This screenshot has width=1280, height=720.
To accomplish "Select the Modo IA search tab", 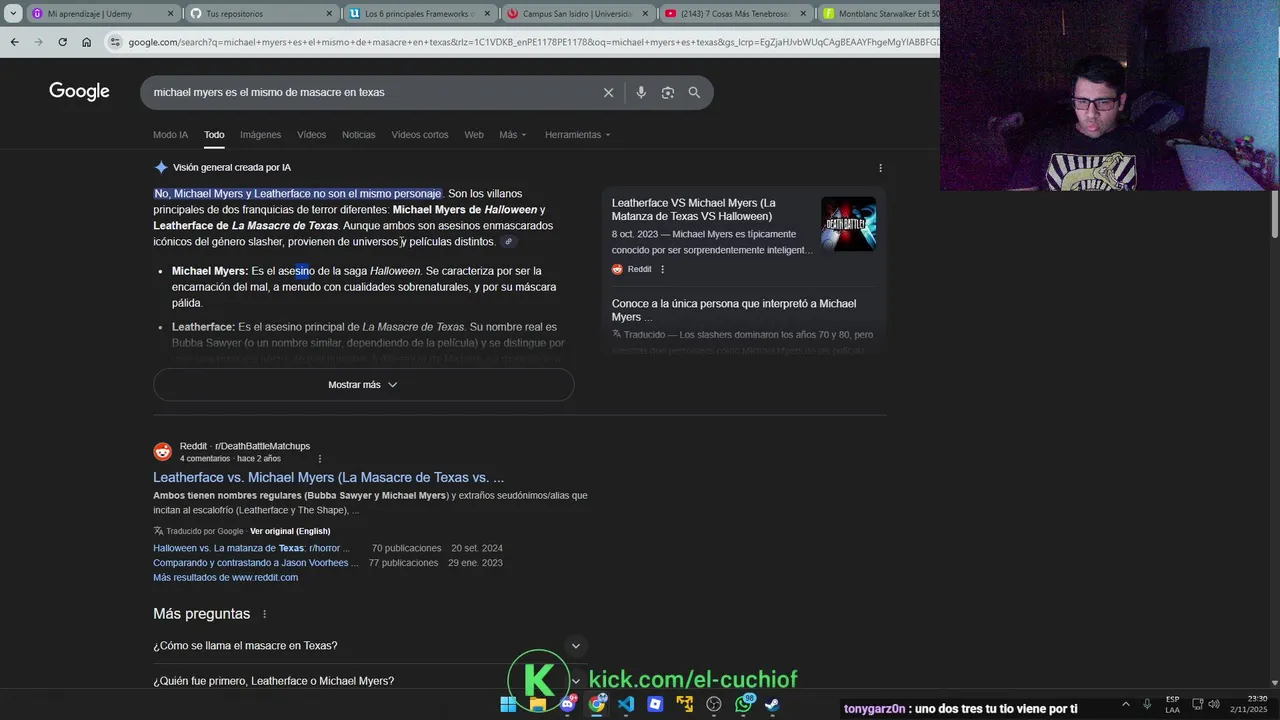I will (x=170, y=135).
